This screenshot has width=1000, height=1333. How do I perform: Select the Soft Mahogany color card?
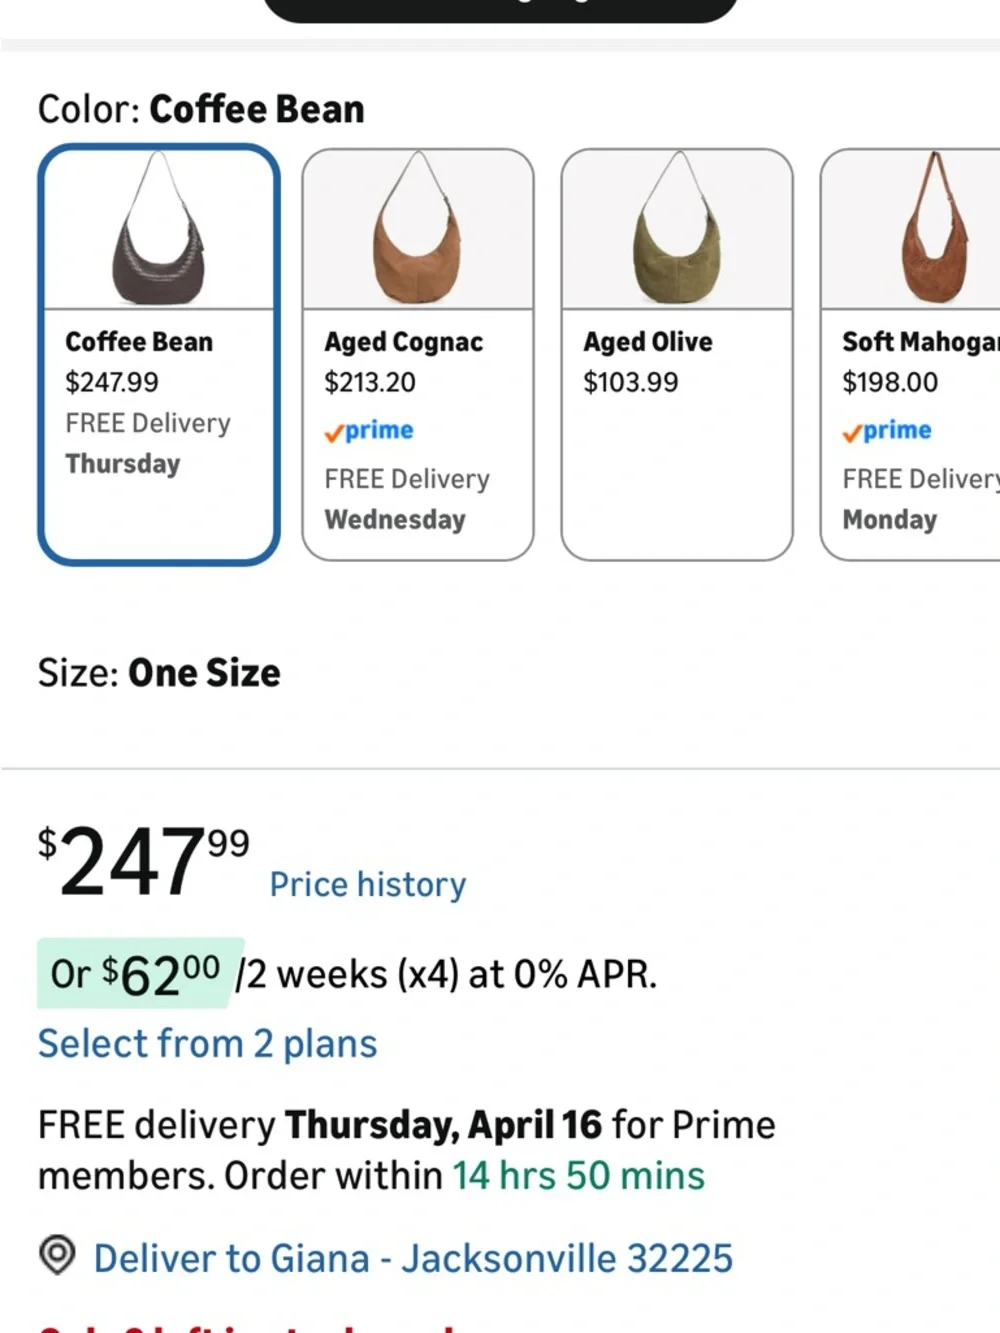tap(910, 355)
